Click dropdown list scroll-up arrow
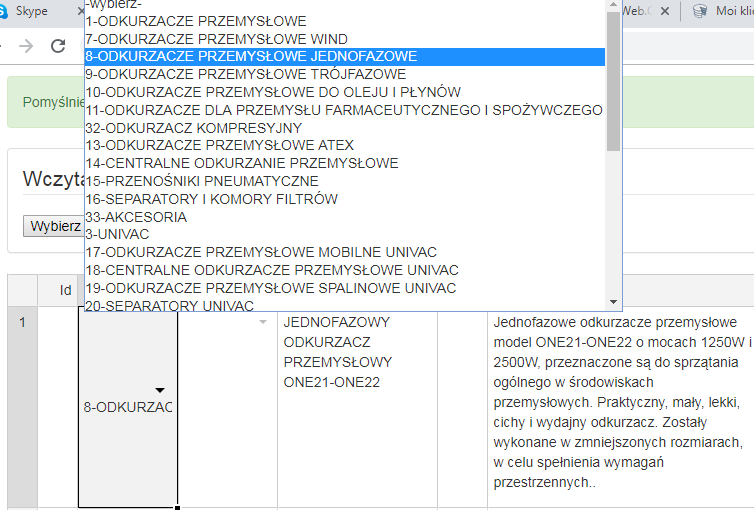This screenshot has width=754, height=510. coord(613,4)
